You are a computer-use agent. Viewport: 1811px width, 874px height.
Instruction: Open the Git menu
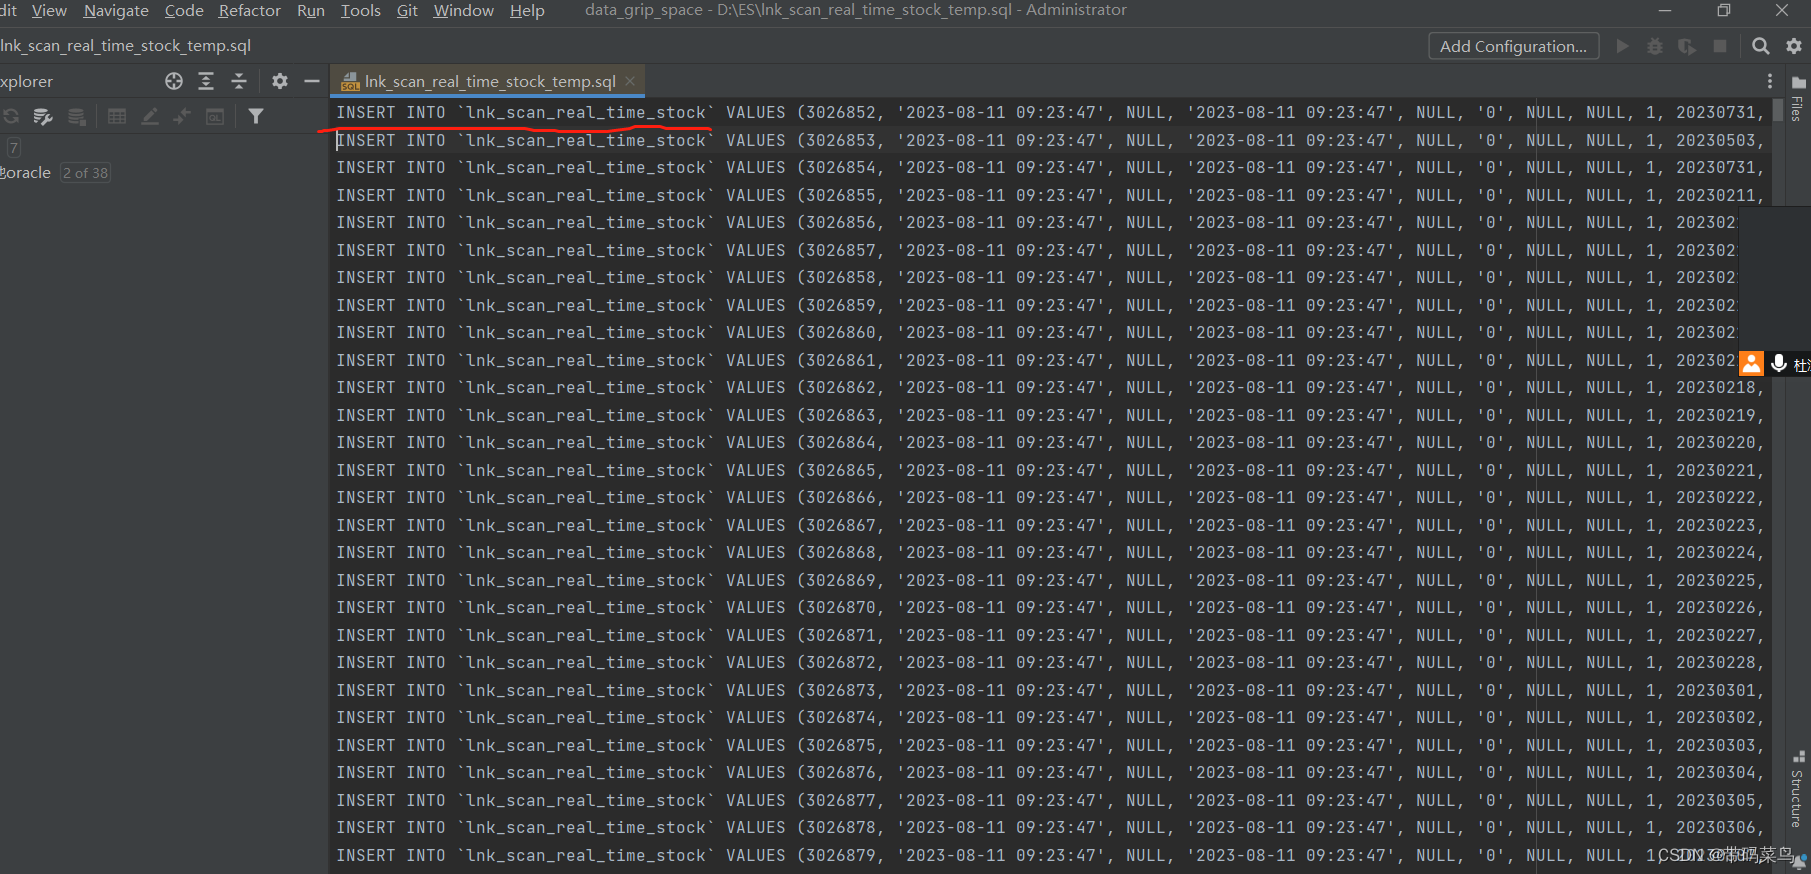click(x=407, y=10)
